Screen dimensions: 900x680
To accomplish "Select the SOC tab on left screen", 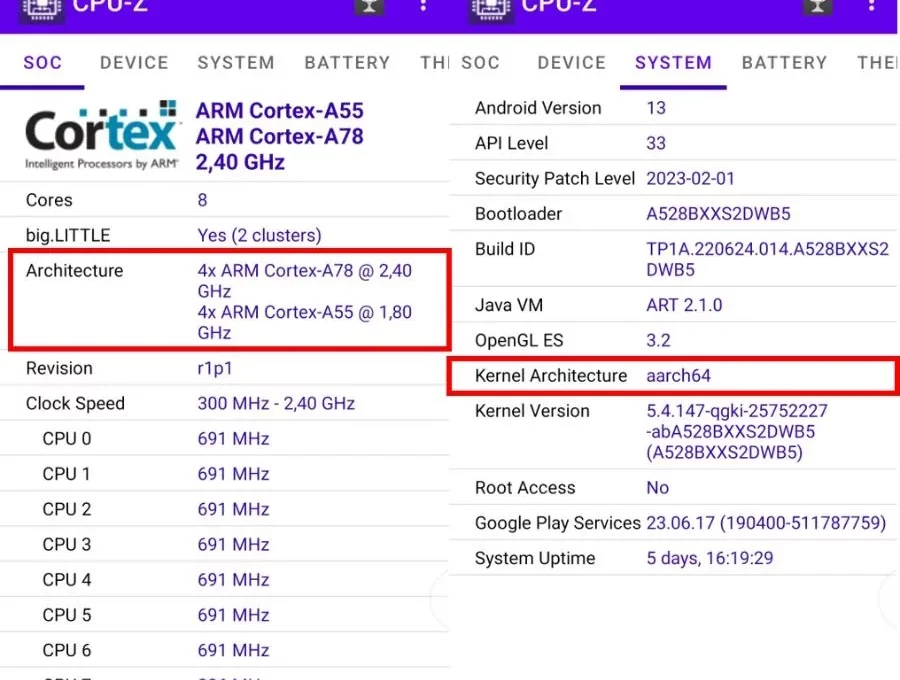I will click(x=42, y=63).
